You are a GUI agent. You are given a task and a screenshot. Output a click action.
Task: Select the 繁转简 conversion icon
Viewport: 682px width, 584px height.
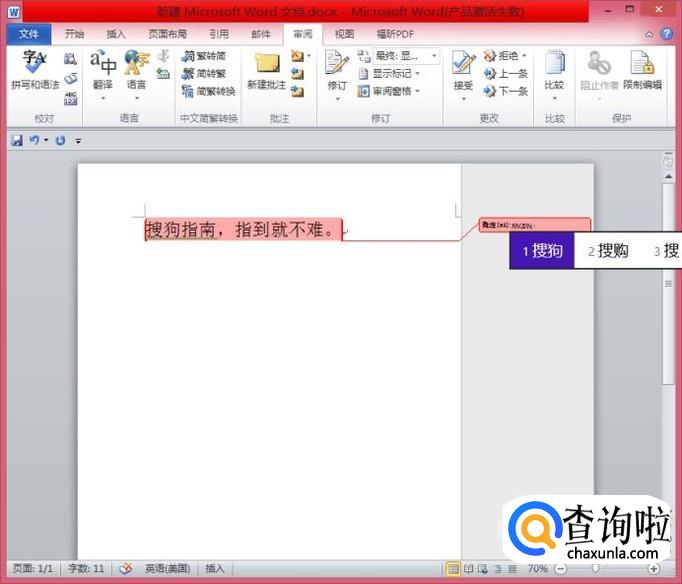(x=188, y=56)
